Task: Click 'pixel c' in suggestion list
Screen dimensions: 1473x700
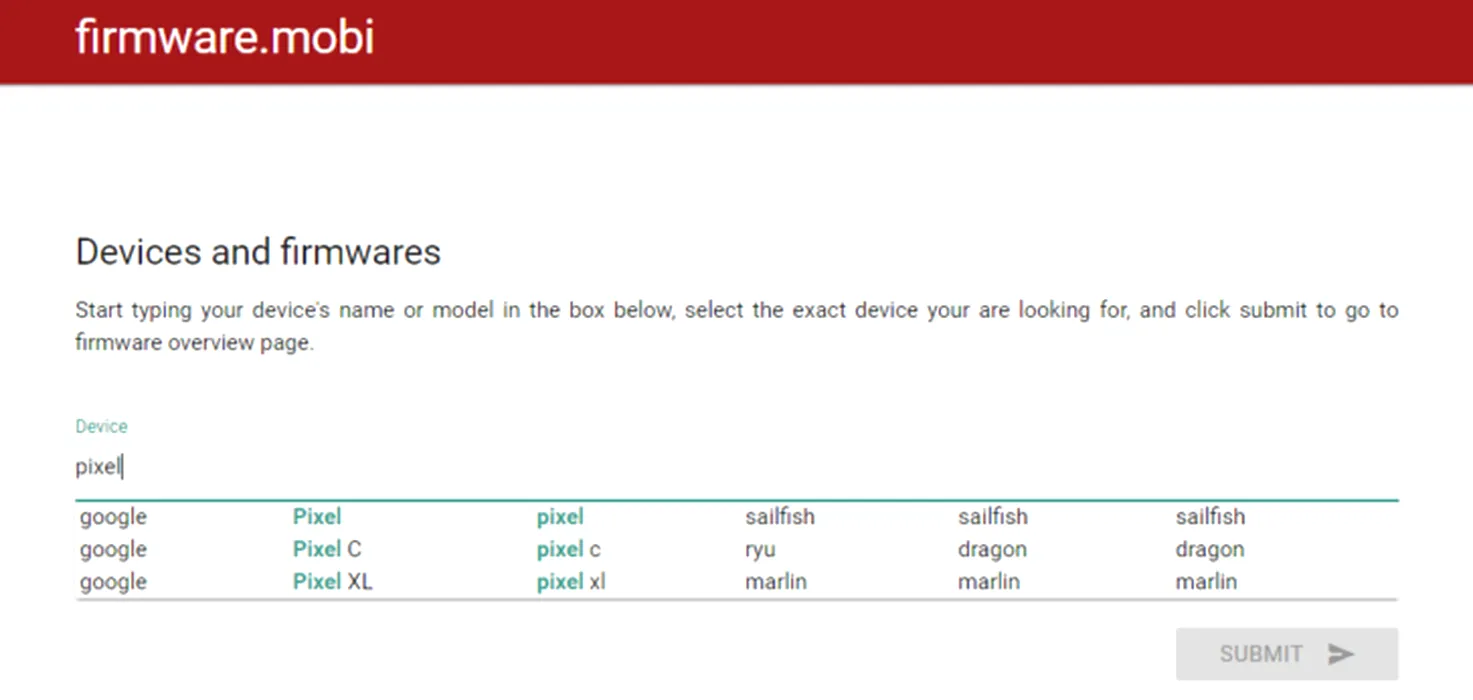Action: pyautogui.click(x=568, y=550)
